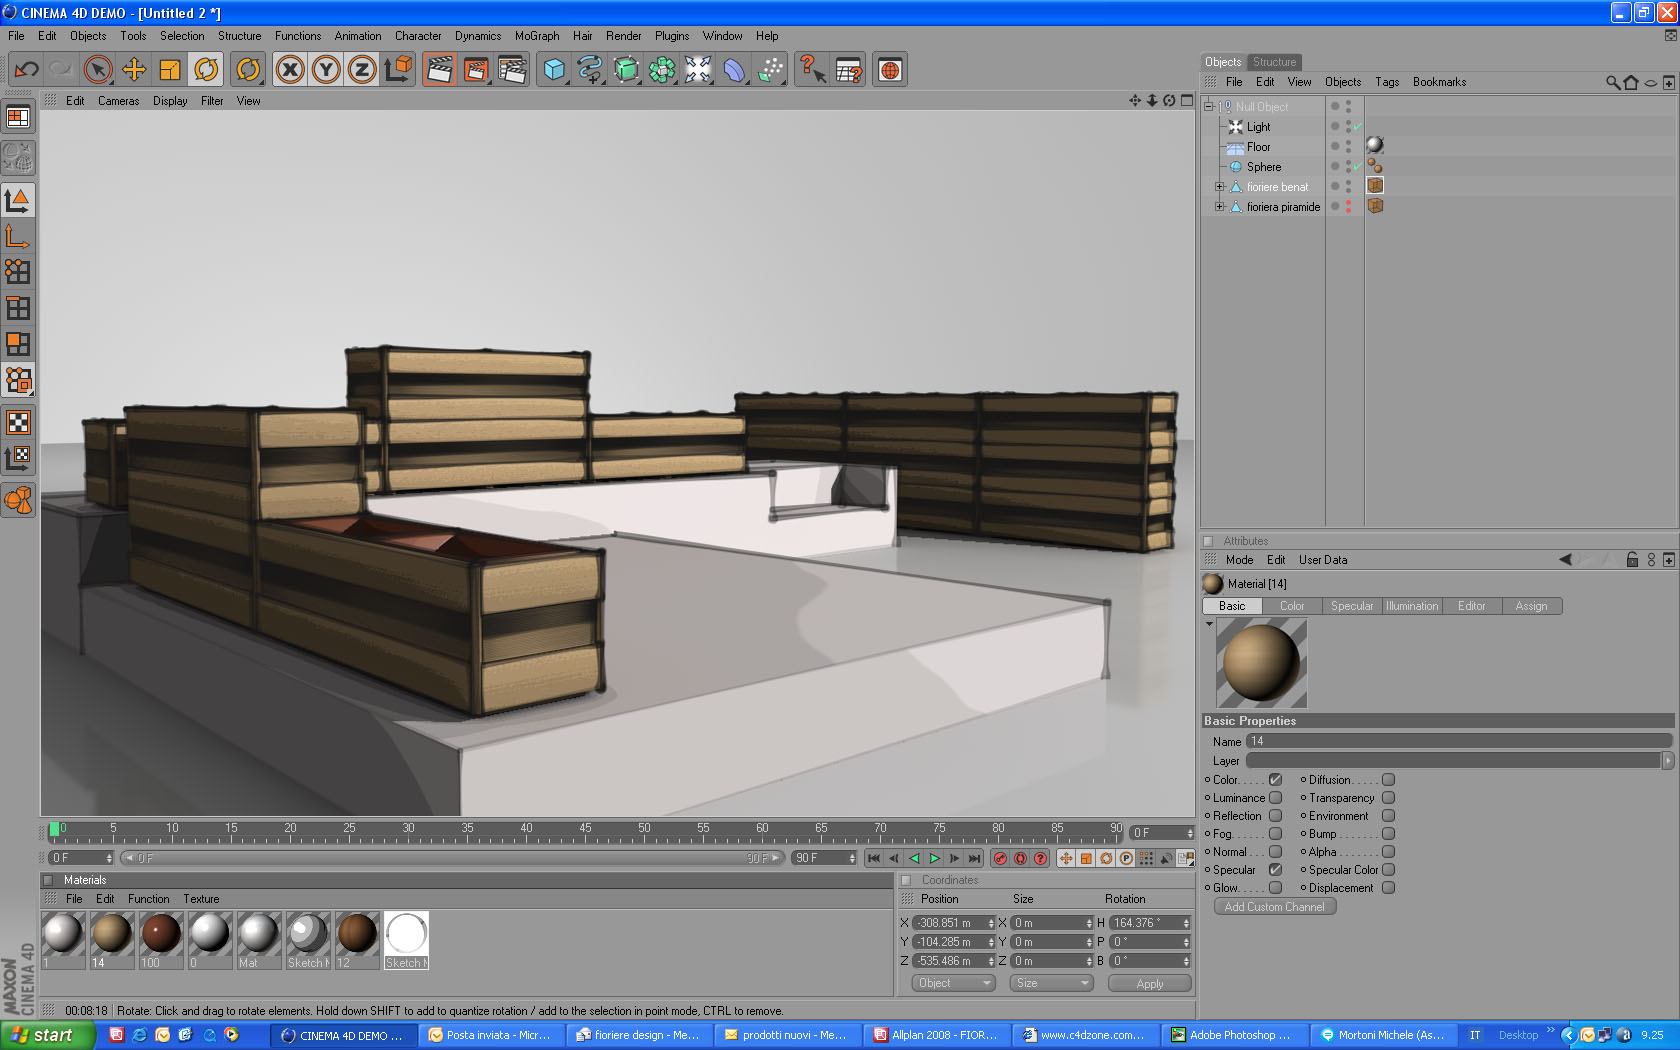This screenshot has height=1050, width=1680.
Task: Disable the Specular channel checkbox
Action: pyautogui.click(x=1275, y=870)
